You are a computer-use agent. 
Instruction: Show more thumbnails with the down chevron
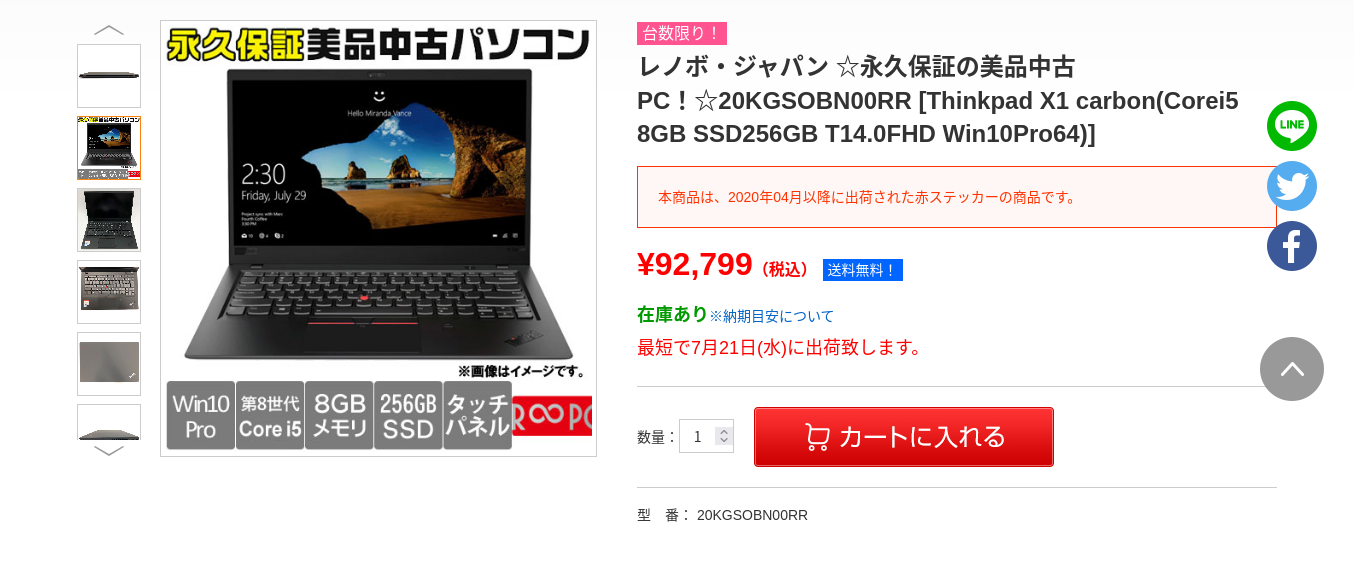[109, 451]
